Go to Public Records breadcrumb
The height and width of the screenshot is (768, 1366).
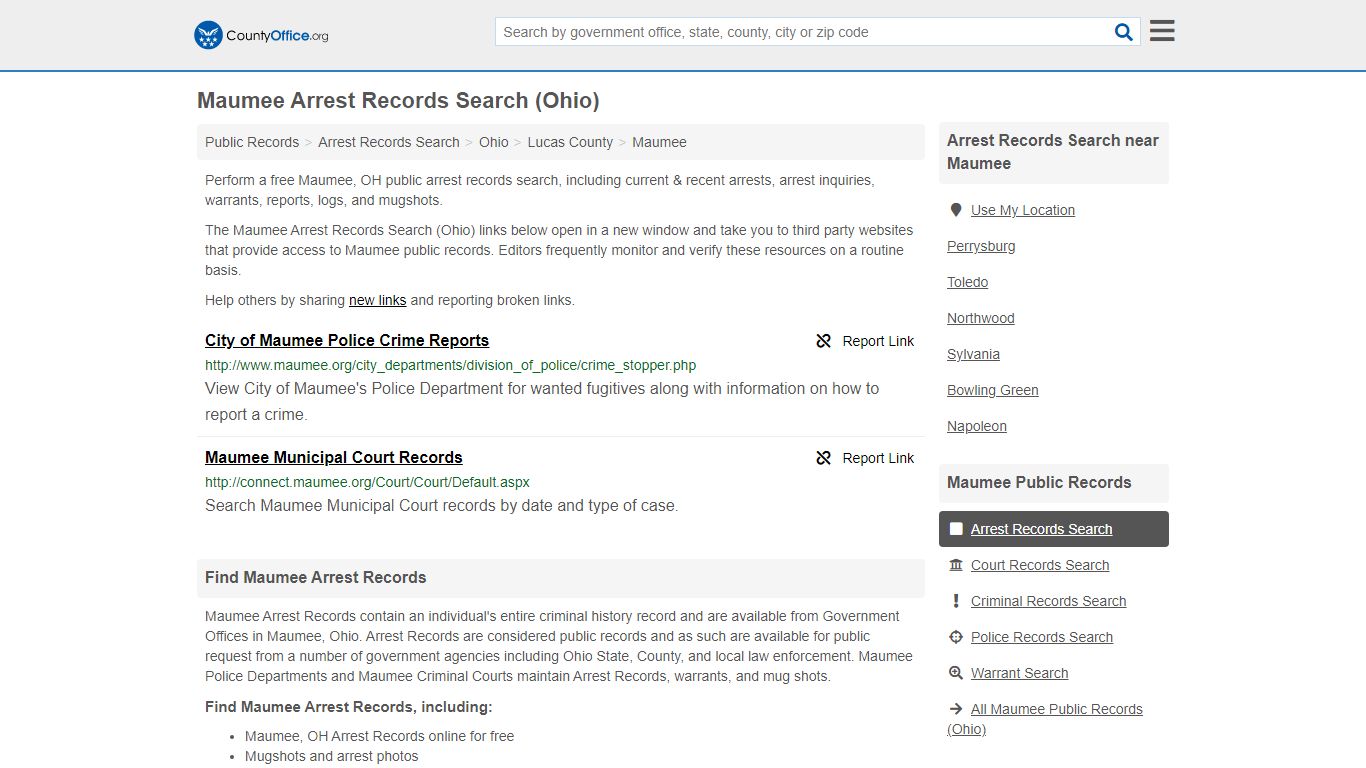[252, 142]
